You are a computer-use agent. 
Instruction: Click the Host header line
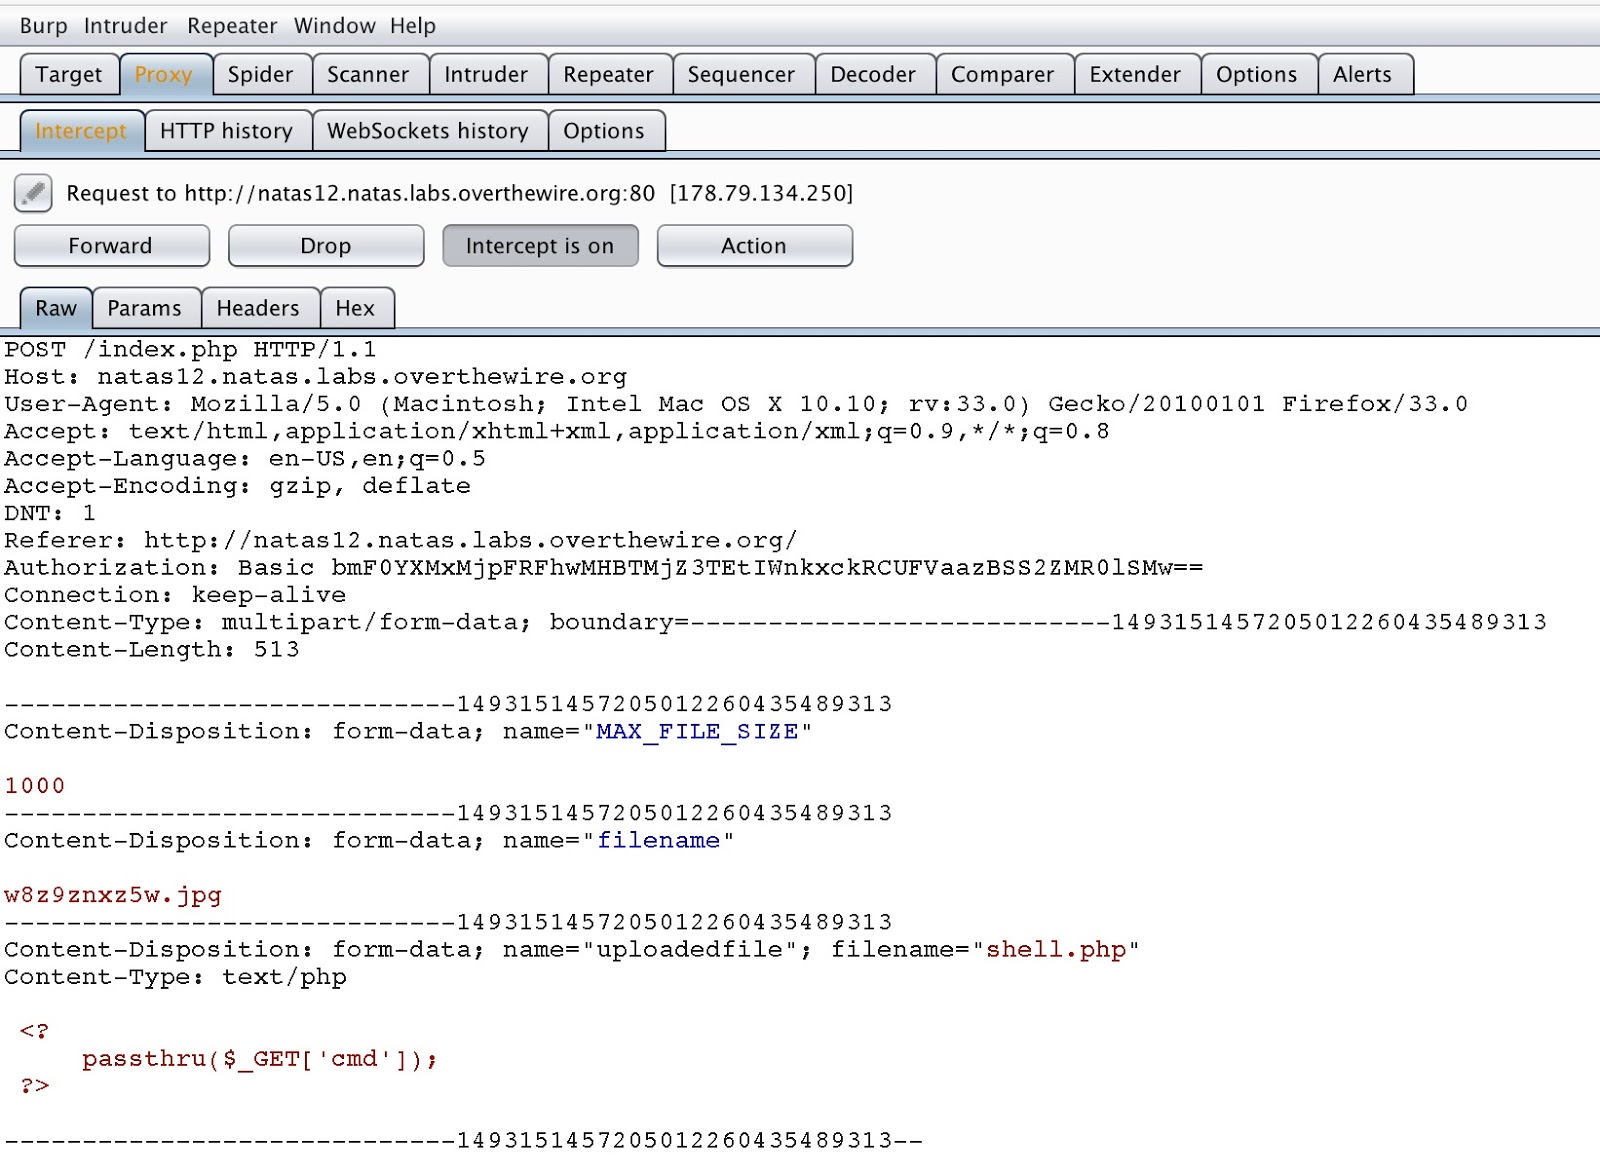[x=315, y=377]
